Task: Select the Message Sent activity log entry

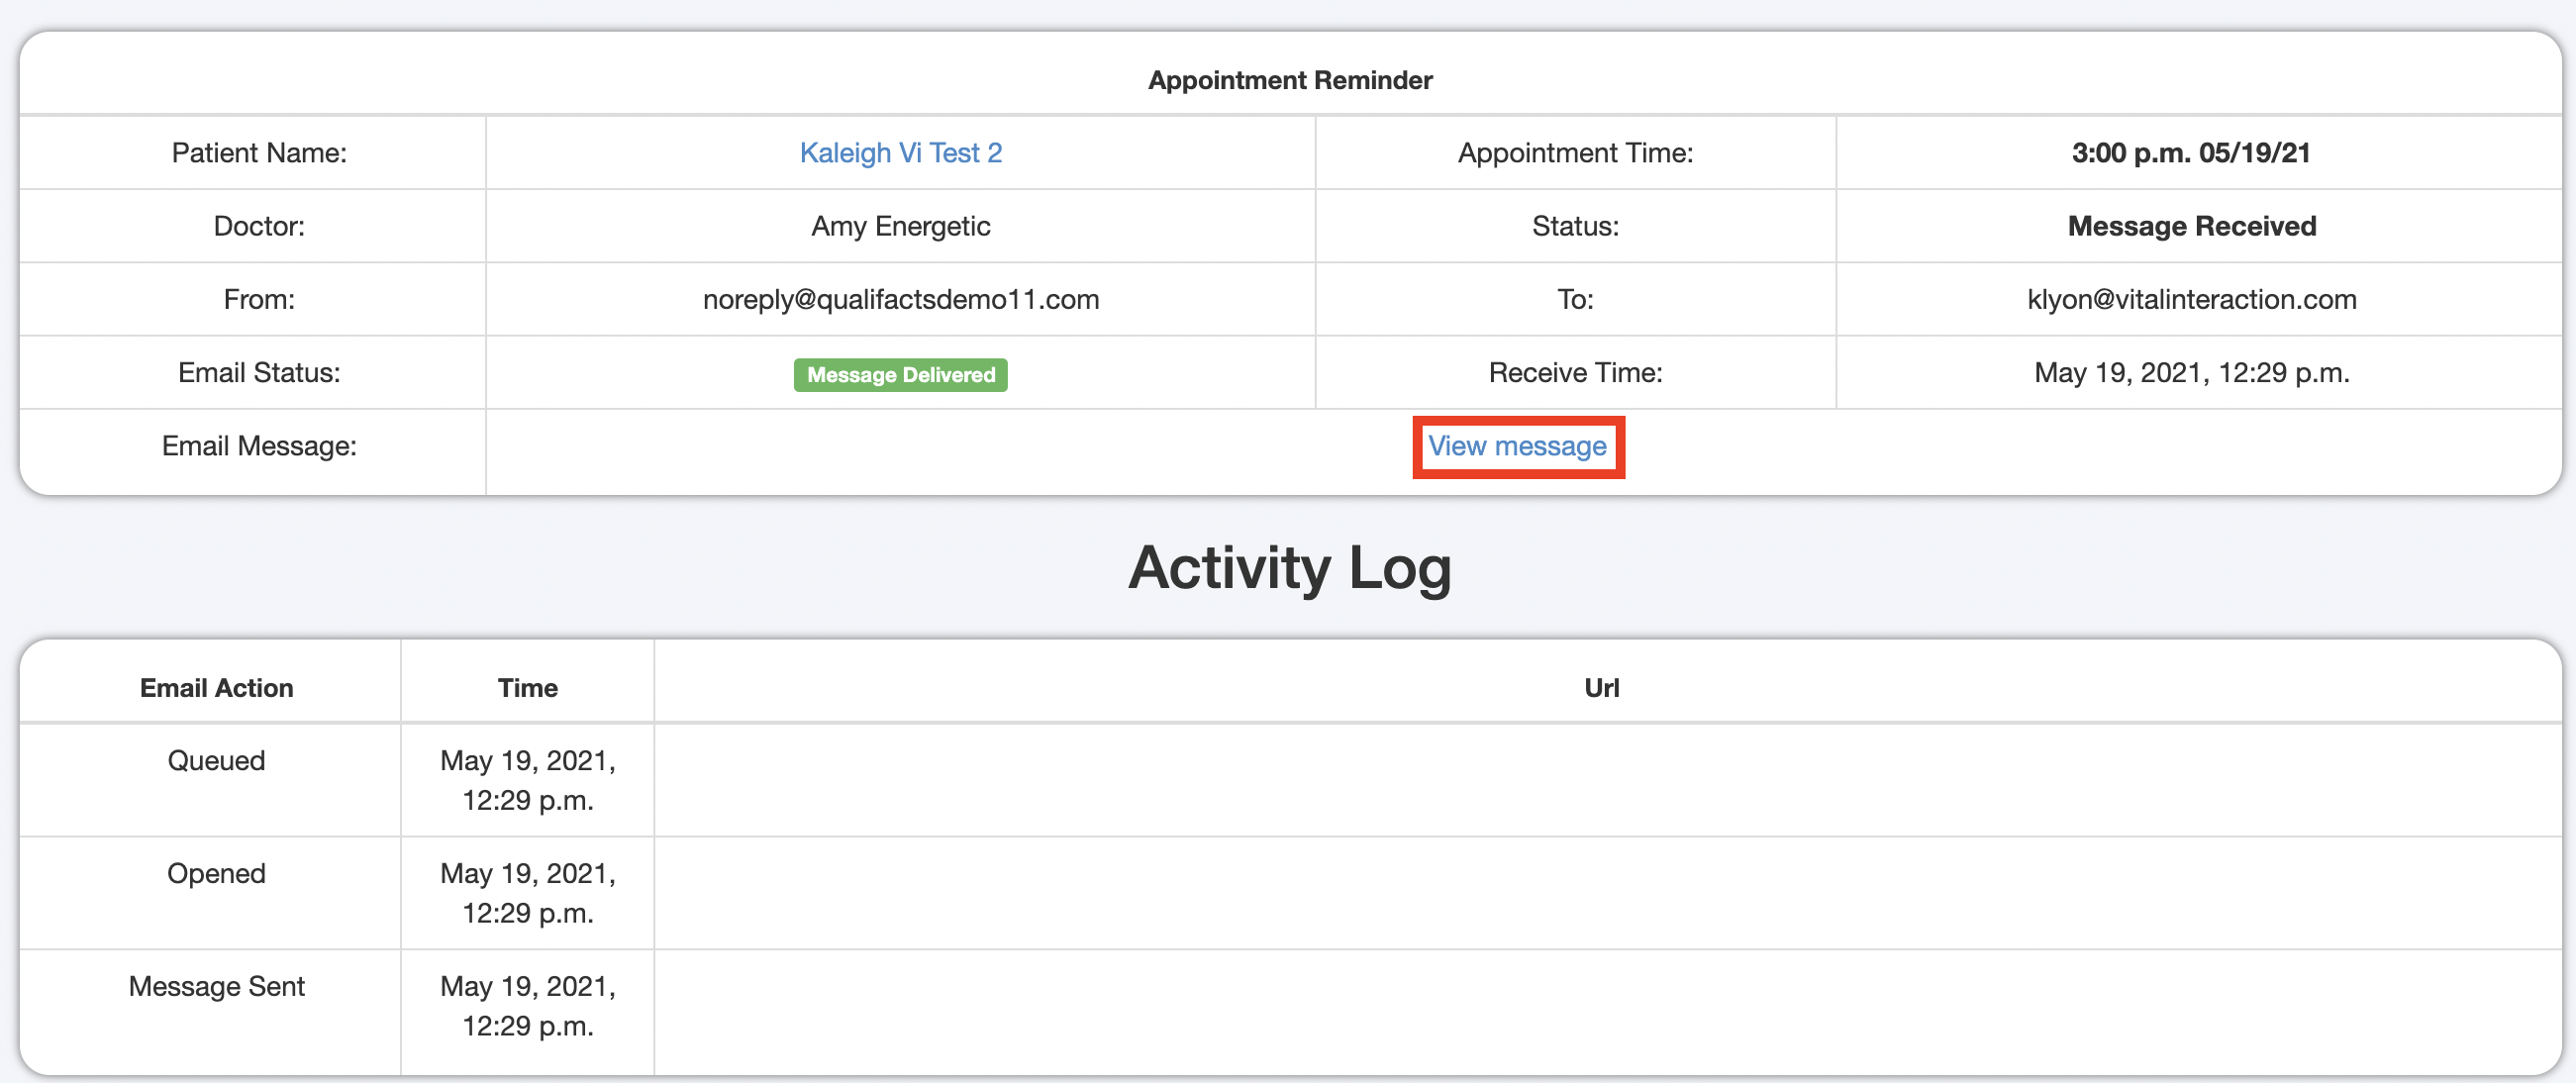Action: [x=215, y=985]
